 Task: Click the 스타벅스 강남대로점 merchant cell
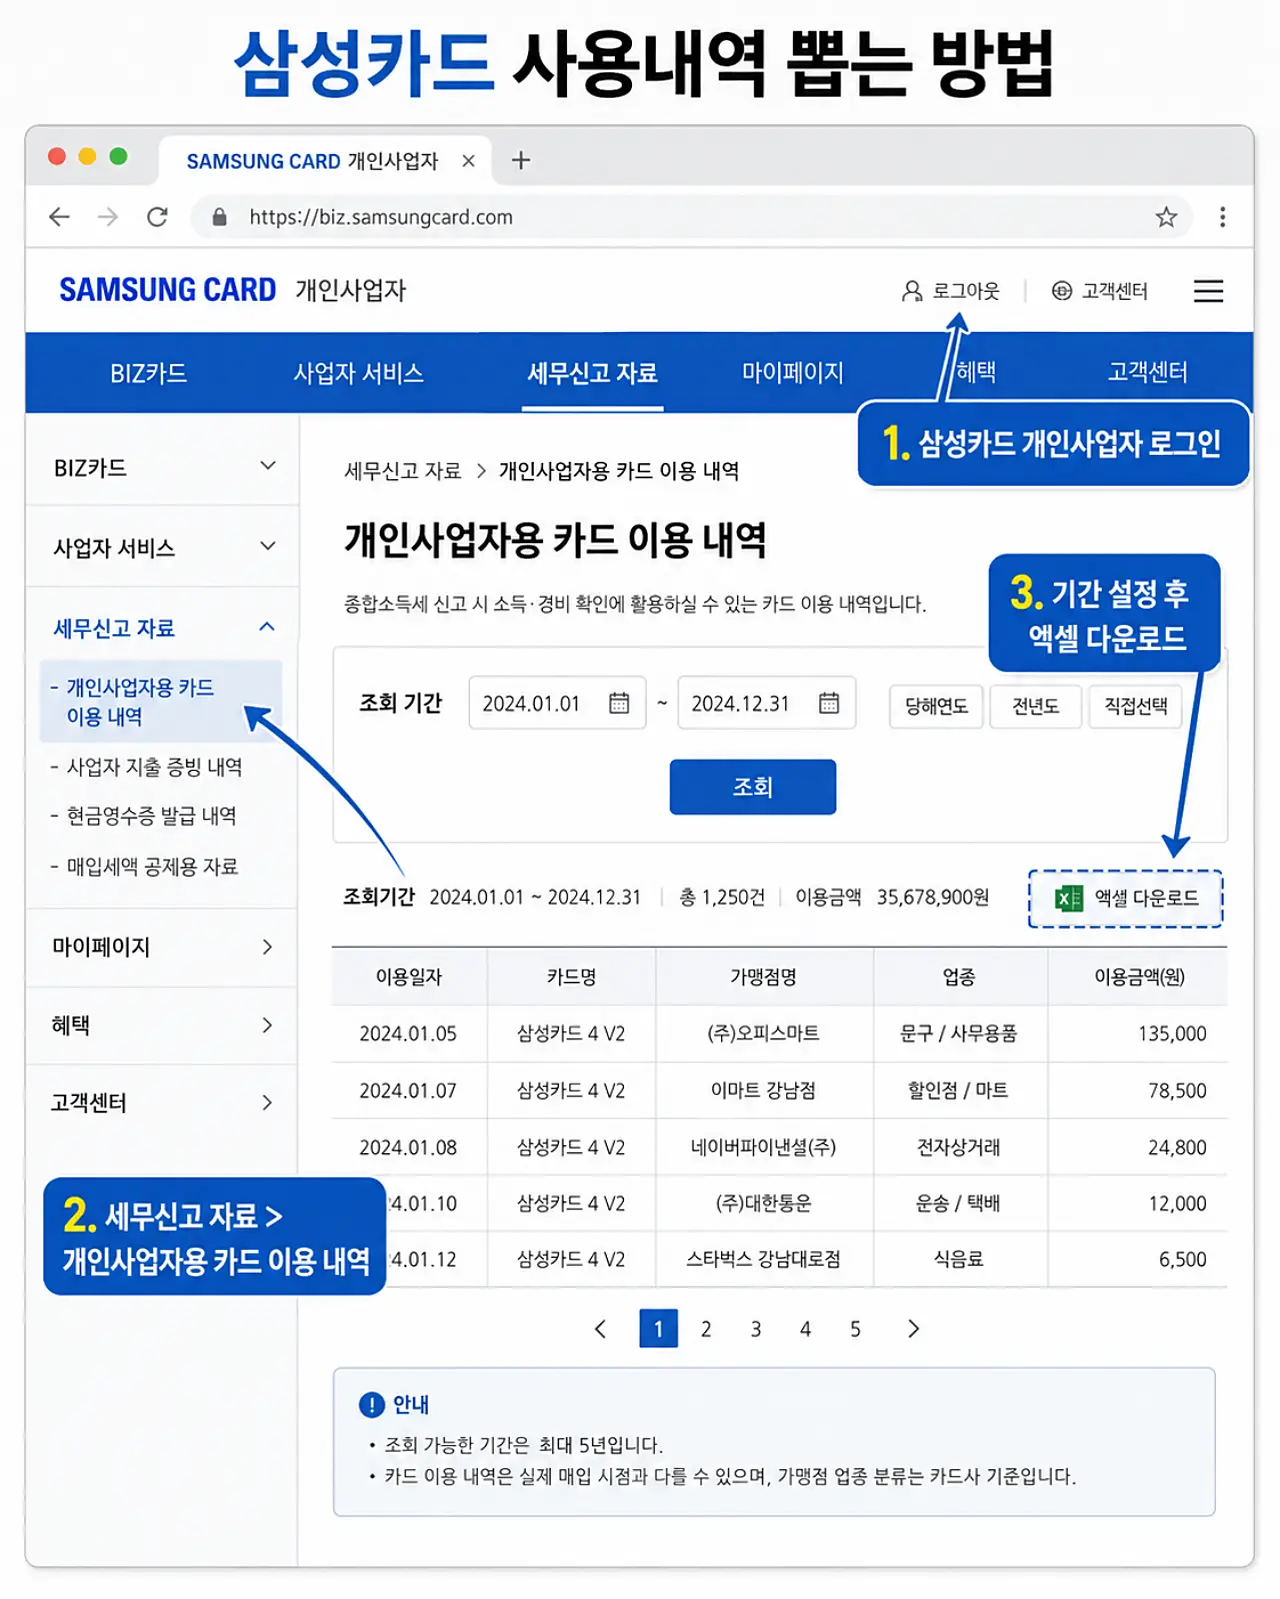click(x=763, y=1259)
